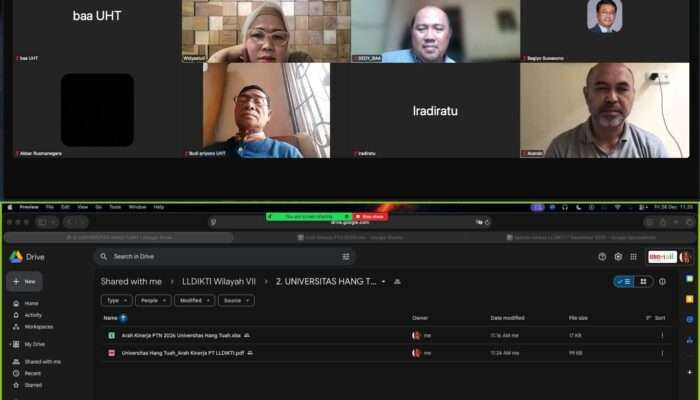Go to Shared with me in sidebar
This screenshot has width=700, height=400.
(x=42, y=361)
